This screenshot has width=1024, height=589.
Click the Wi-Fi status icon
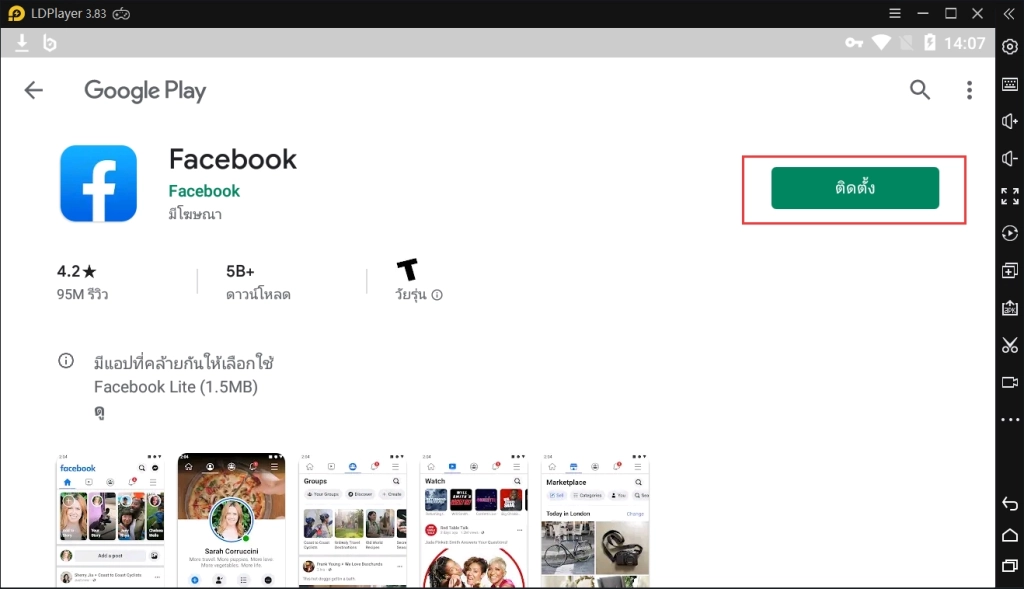(881, 42)
